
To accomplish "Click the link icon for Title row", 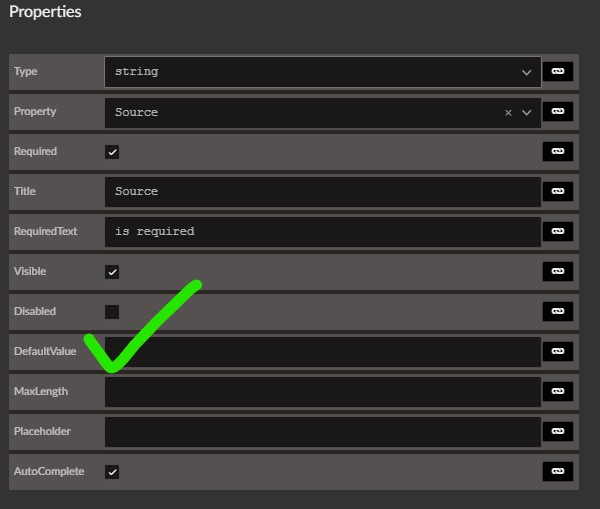I will [558, 191].
